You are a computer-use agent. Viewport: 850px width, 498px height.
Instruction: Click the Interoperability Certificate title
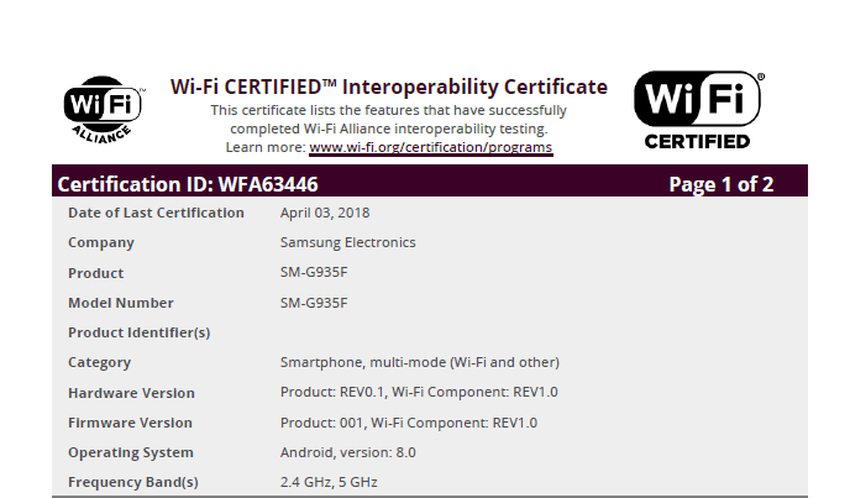point(388,87)
